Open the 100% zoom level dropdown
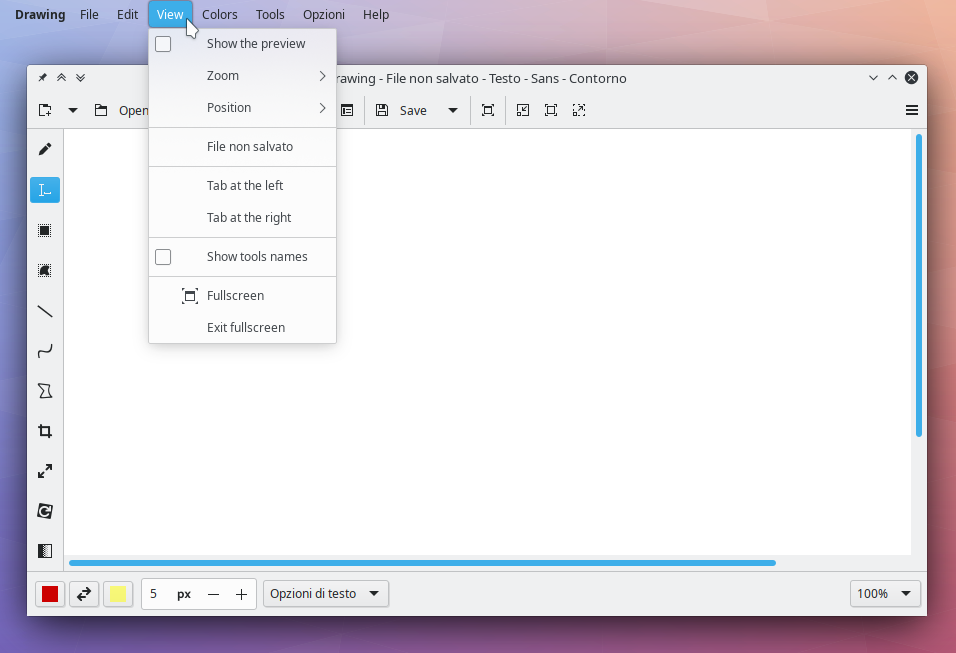The image size is (956, 653). coord(885,594)
